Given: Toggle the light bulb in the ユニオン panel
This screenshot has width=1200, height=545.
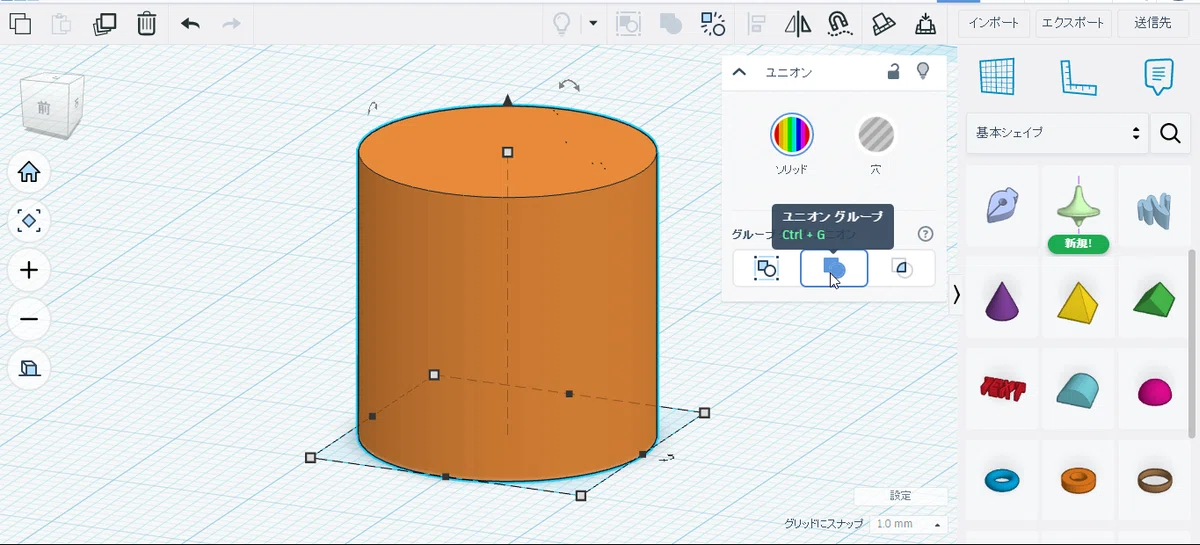Looking at the screenshot, I should [923, 71].
